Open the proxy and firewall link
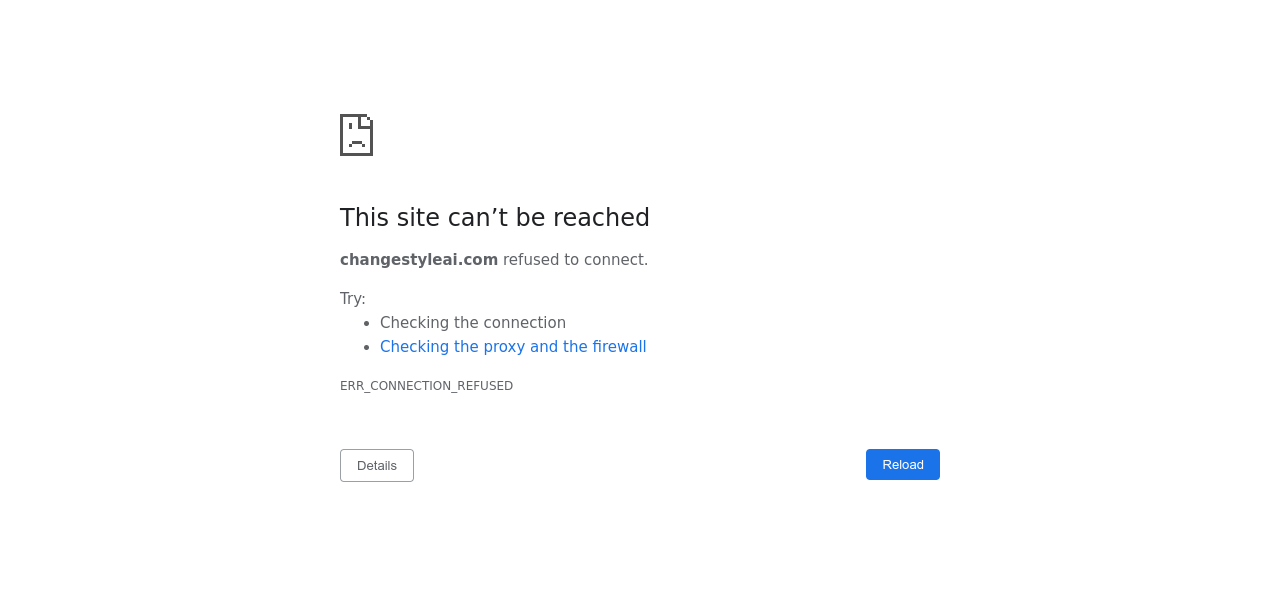The image size is (1280, 600). (x=513, y=347)
